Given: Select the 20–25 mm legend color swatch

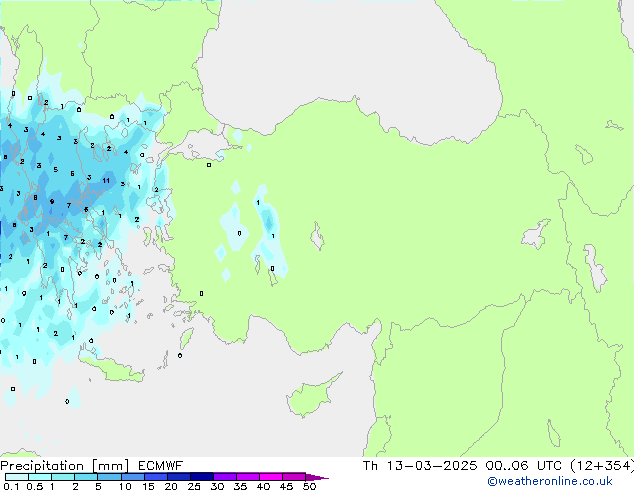Looking at the screenshot, I should (178, 477).
